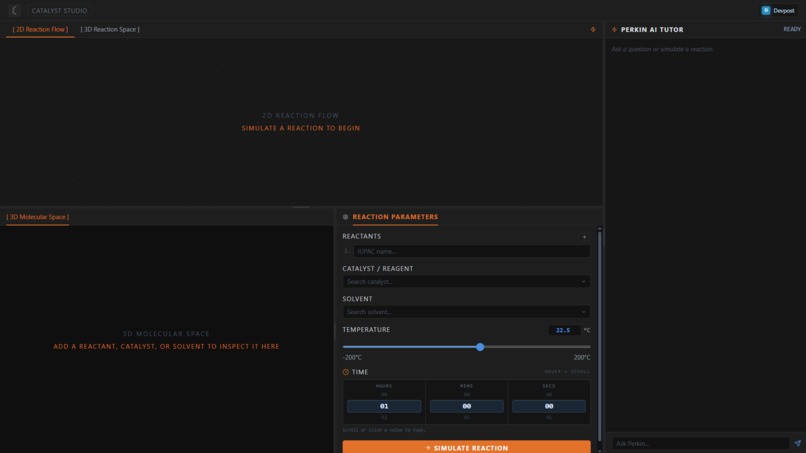Viewport: 806px width, 453px height.
Task: Send the message with the paper plane icon
Action: 797,443
